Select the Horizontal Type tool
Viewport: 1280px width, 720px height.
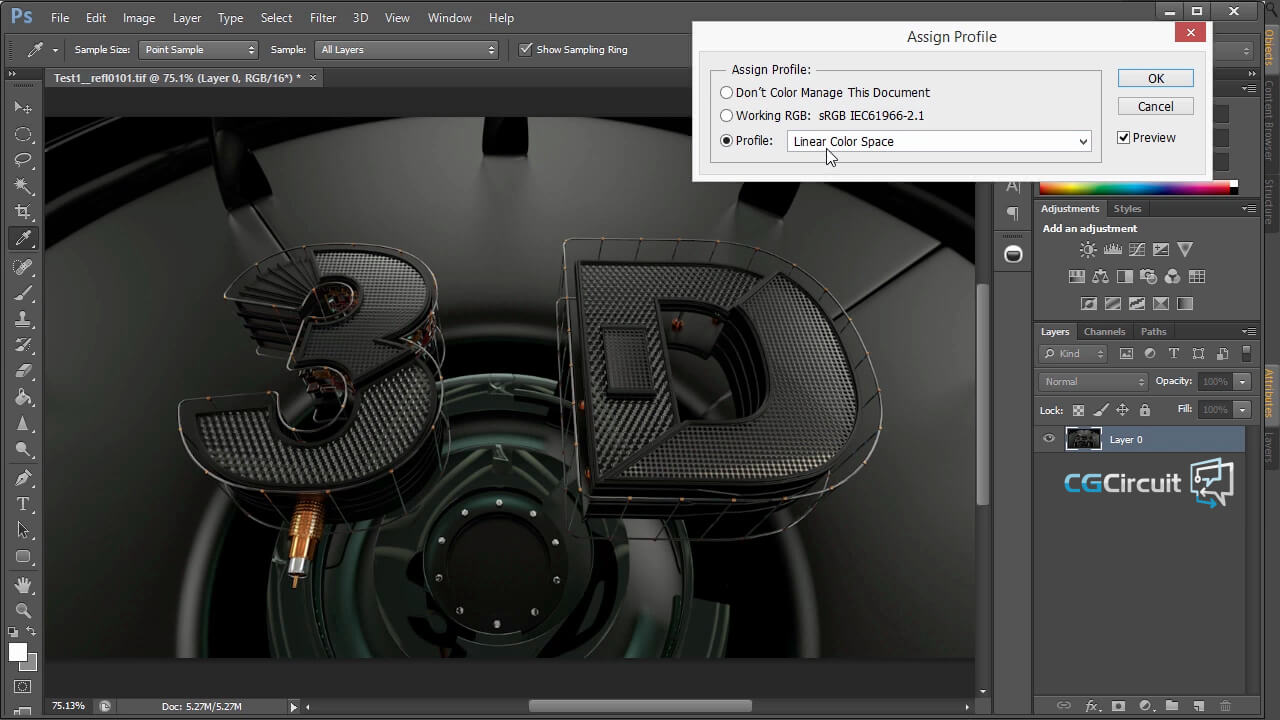pos(23,504)
